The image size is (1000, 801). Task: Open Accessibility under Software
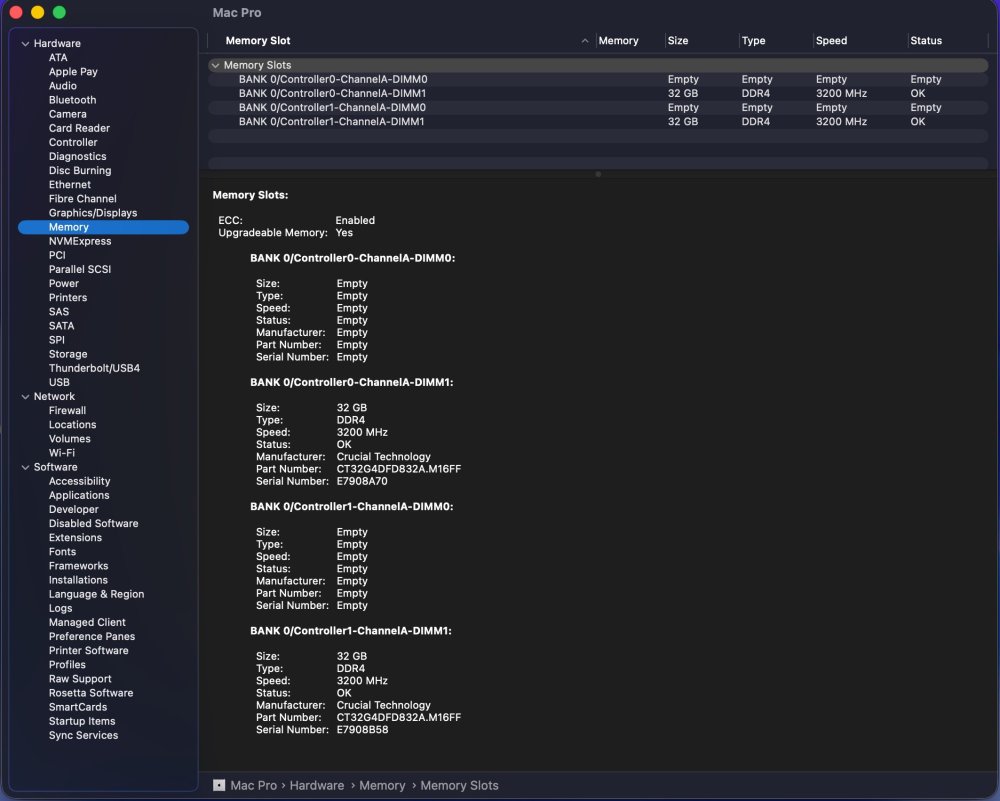(x=79, y=481)
